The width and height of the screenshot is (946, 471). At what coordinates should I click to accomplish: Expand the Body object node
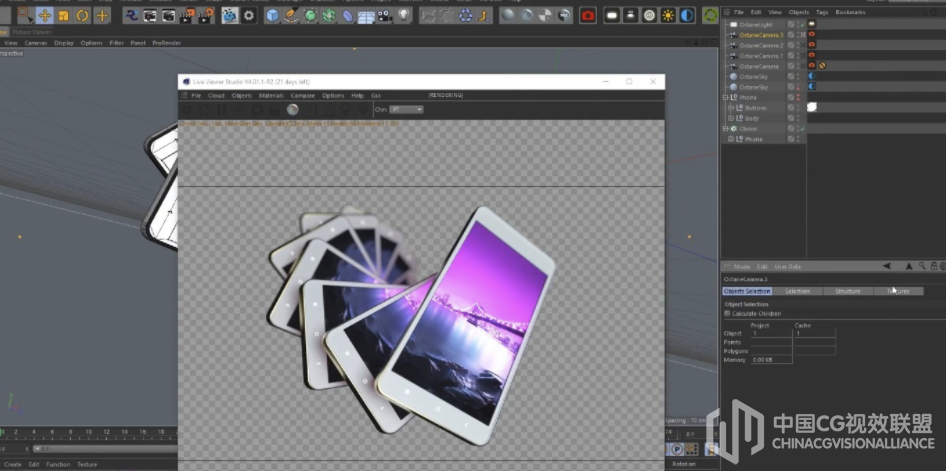pos(731,118)
